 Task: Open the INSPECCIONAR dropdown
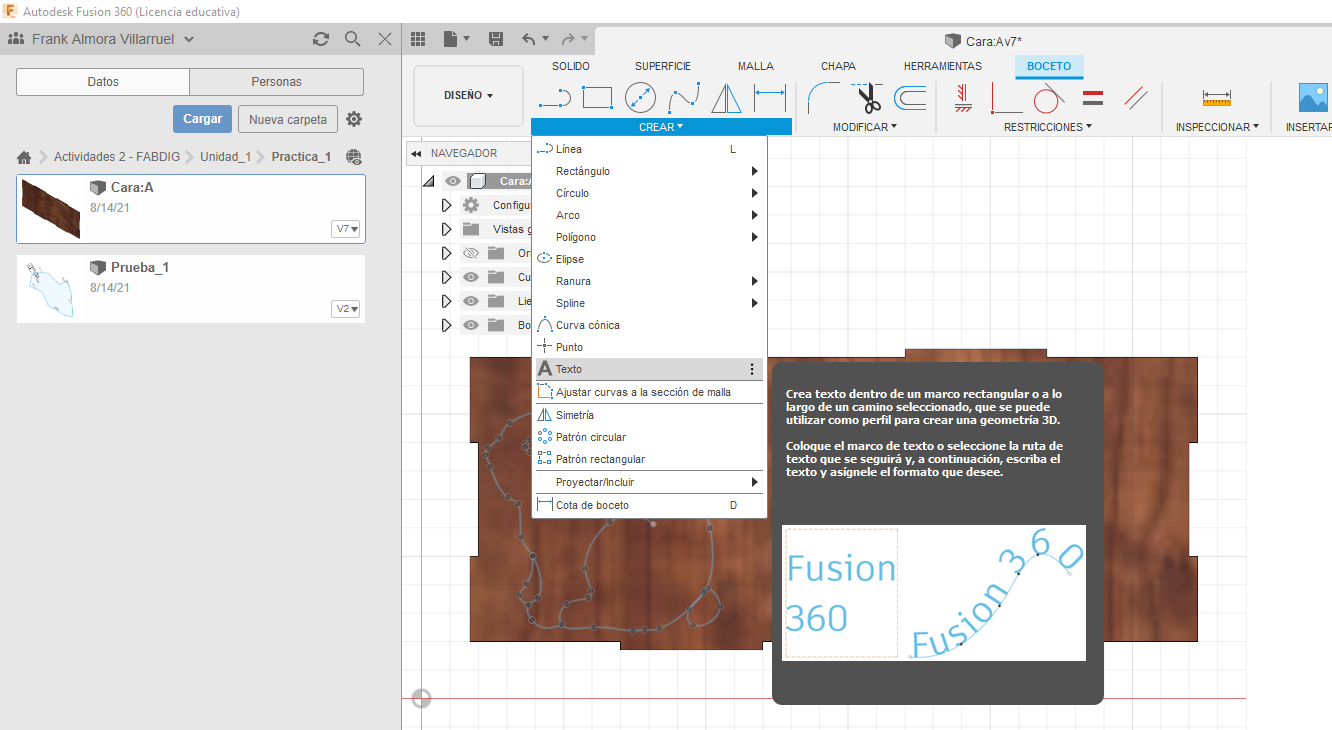[x=1217, y=127]
